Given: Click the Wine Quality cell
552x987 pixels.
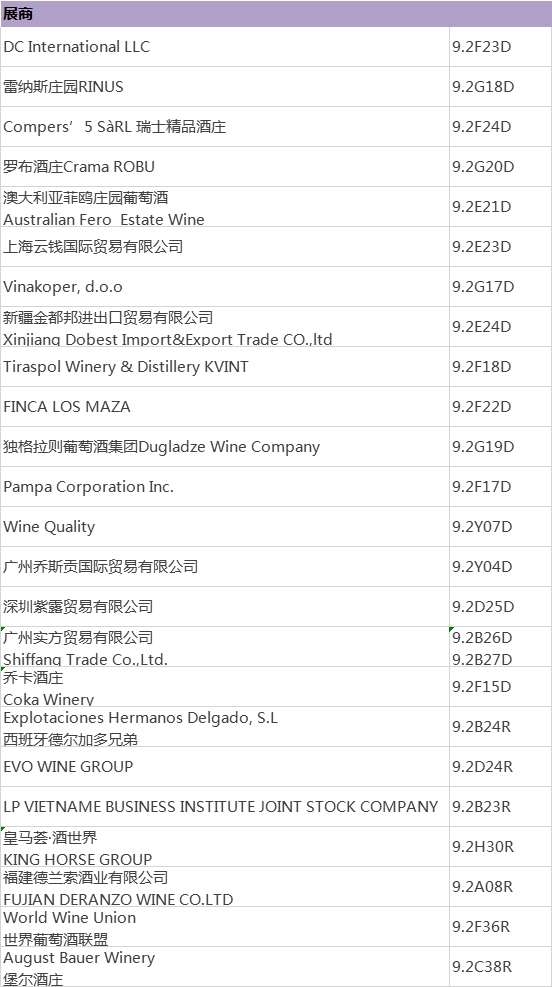Looking at the screenshot, I should 225,526.
